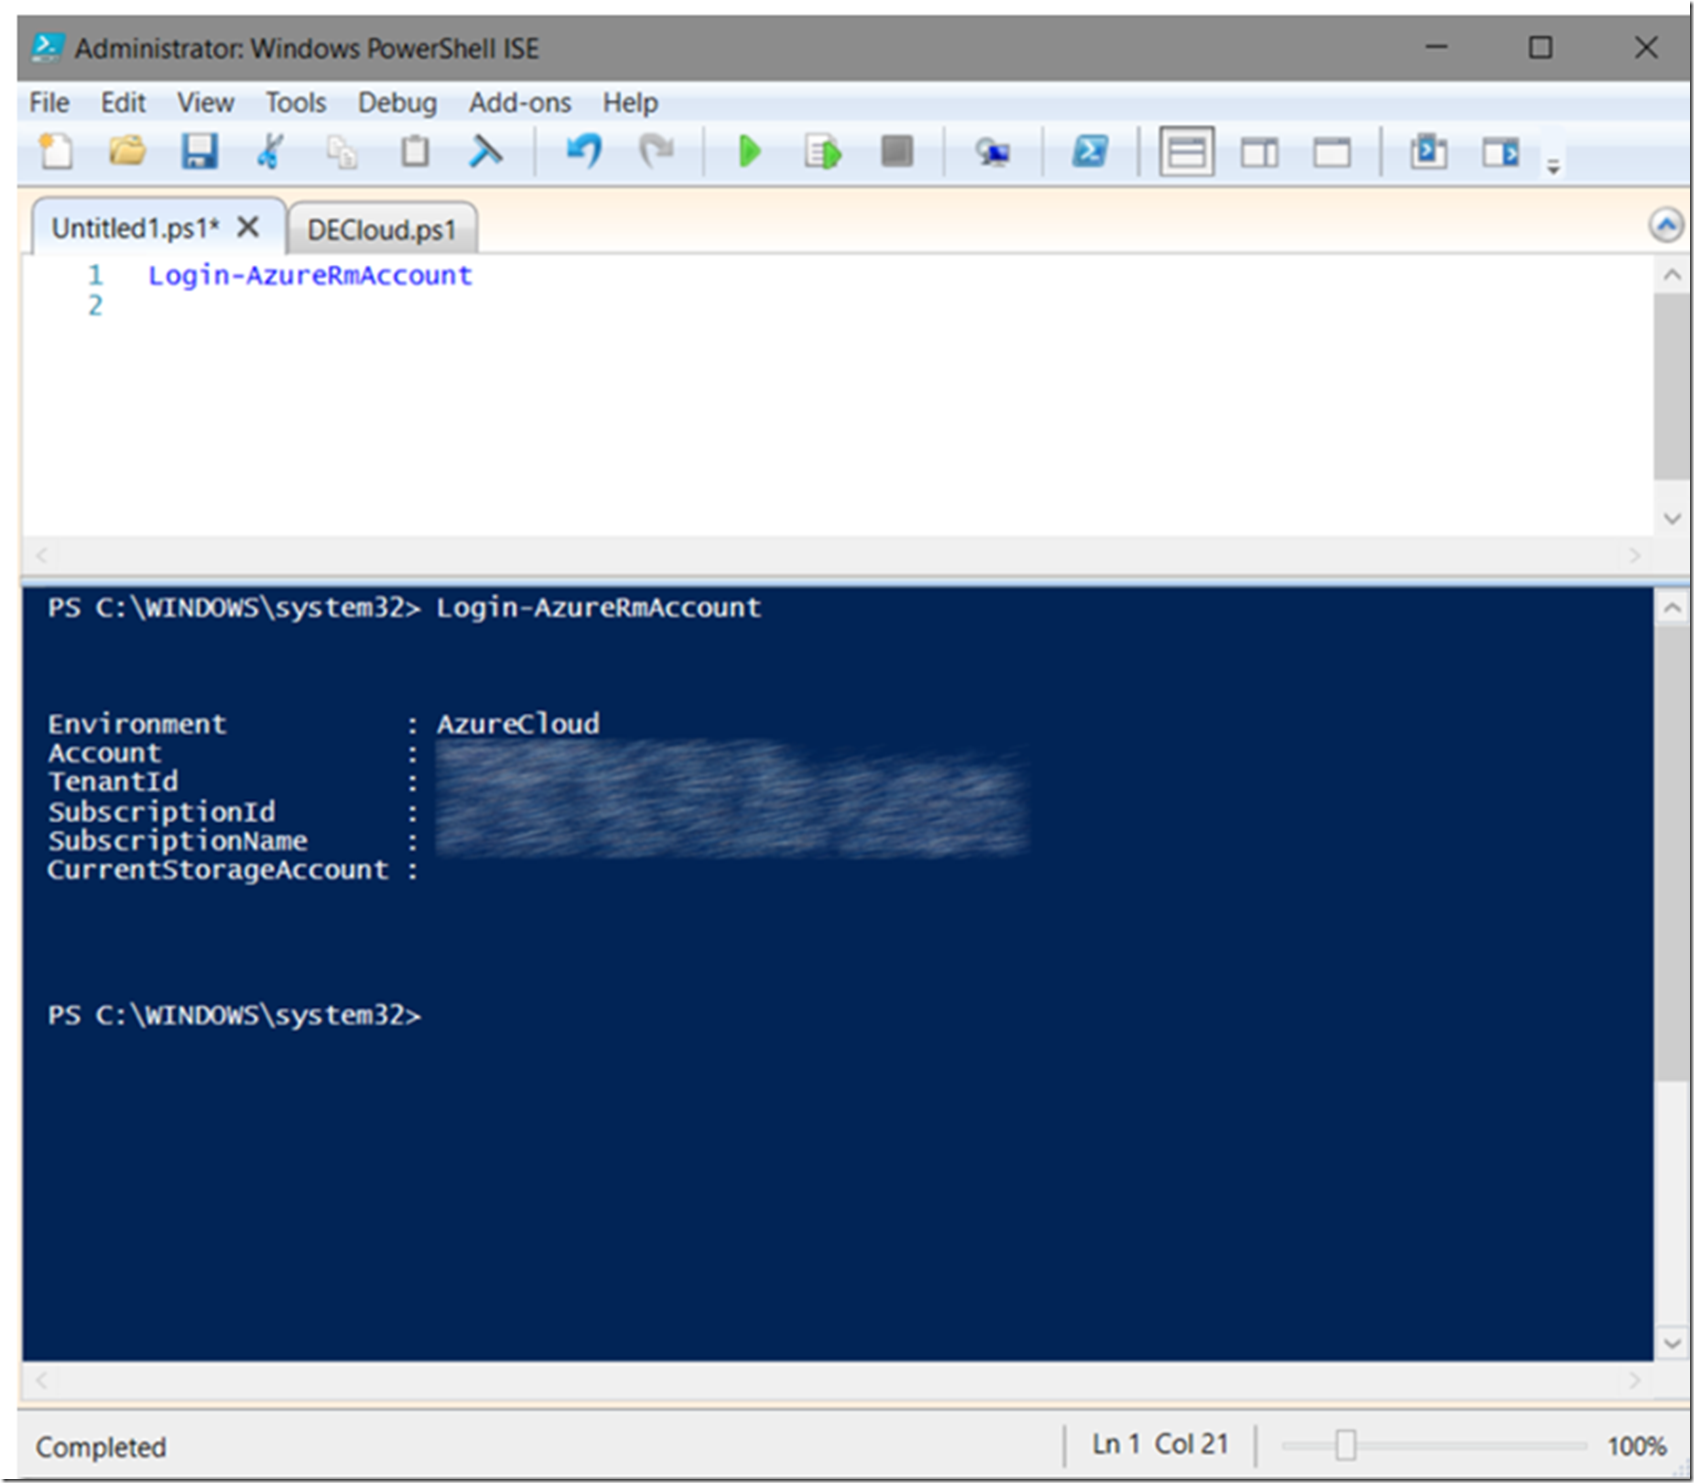Create a new script file
The height and width of the screenshot is (1483, 1694).
pyautogui.click(x=57, y=152)
